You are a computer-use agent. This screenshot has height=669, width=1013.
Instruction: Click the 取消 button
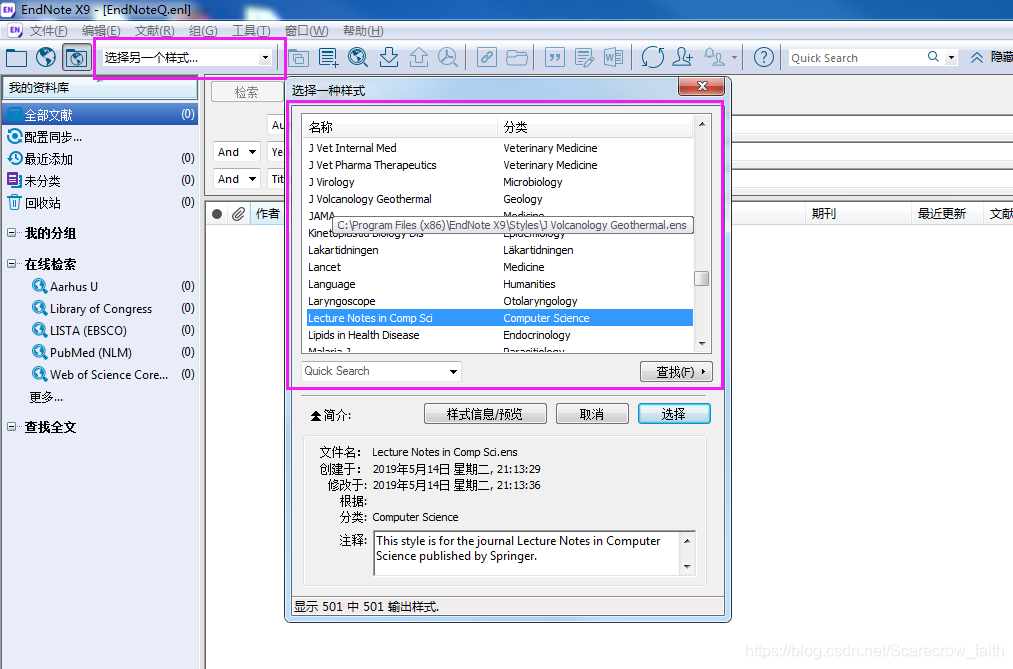coord(592,414)
